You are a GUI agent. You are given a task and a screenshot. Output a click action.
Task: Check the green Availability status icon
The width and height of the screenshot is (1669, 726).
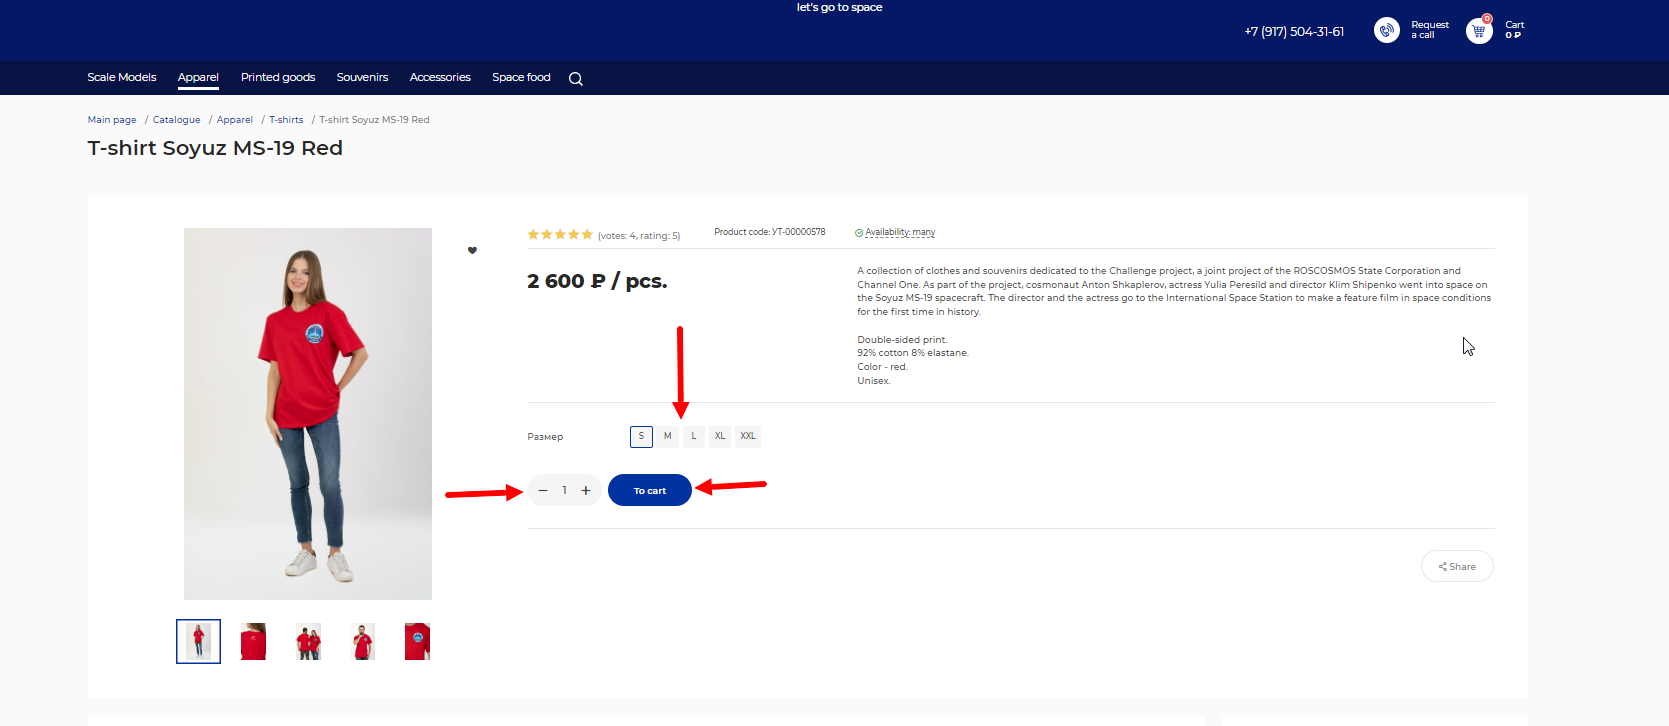click(x=859, y=233)
